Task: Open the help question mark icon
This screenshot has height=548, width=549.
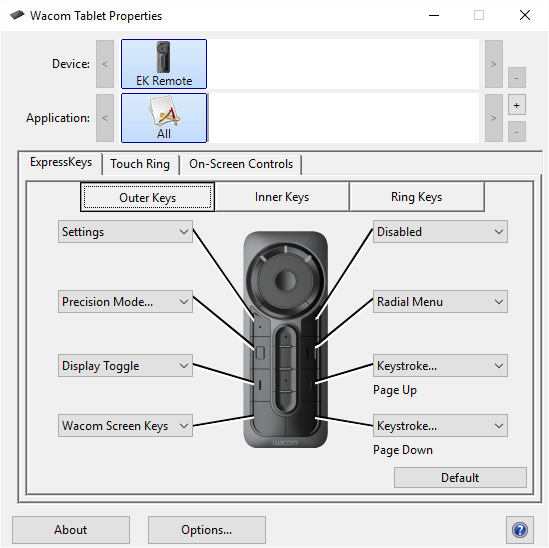Action: [x=520, y=530]
